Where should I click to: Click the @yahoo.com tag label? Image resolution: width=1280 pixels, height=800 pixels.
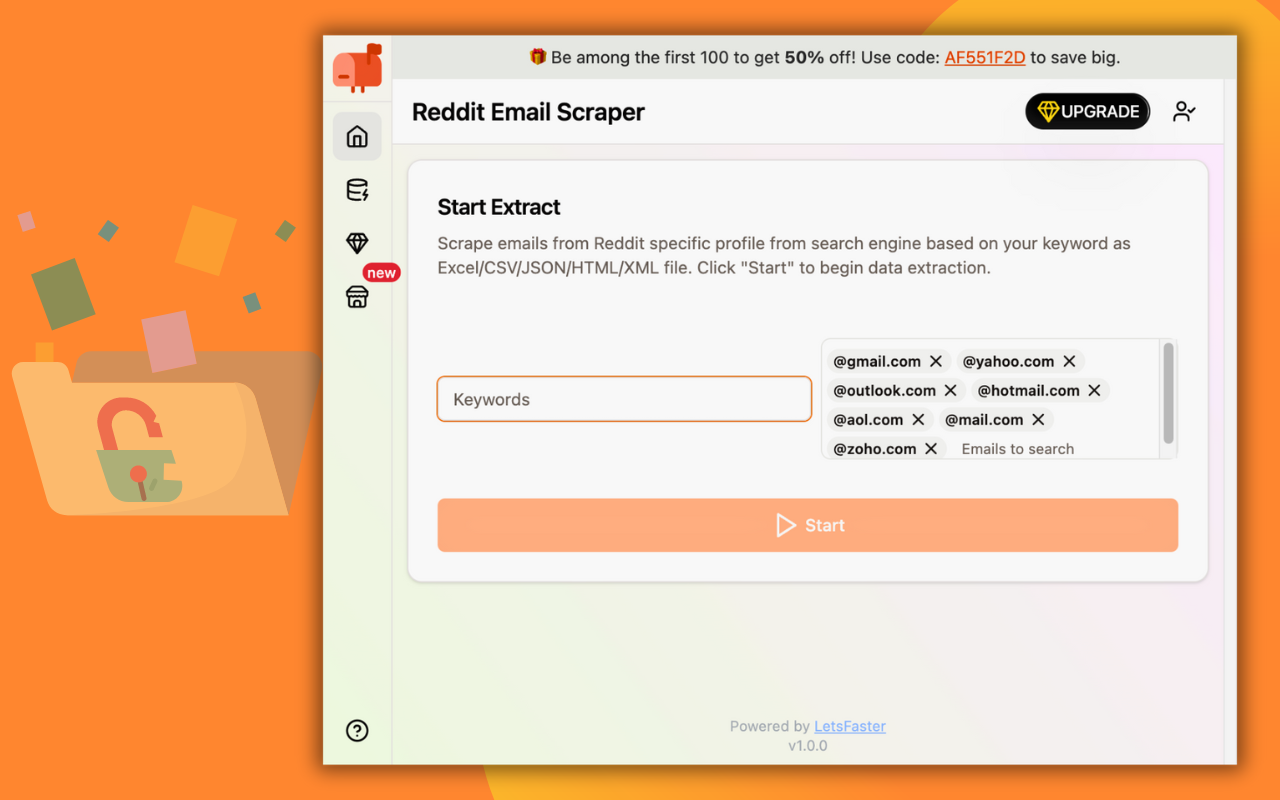(1008, 361)
